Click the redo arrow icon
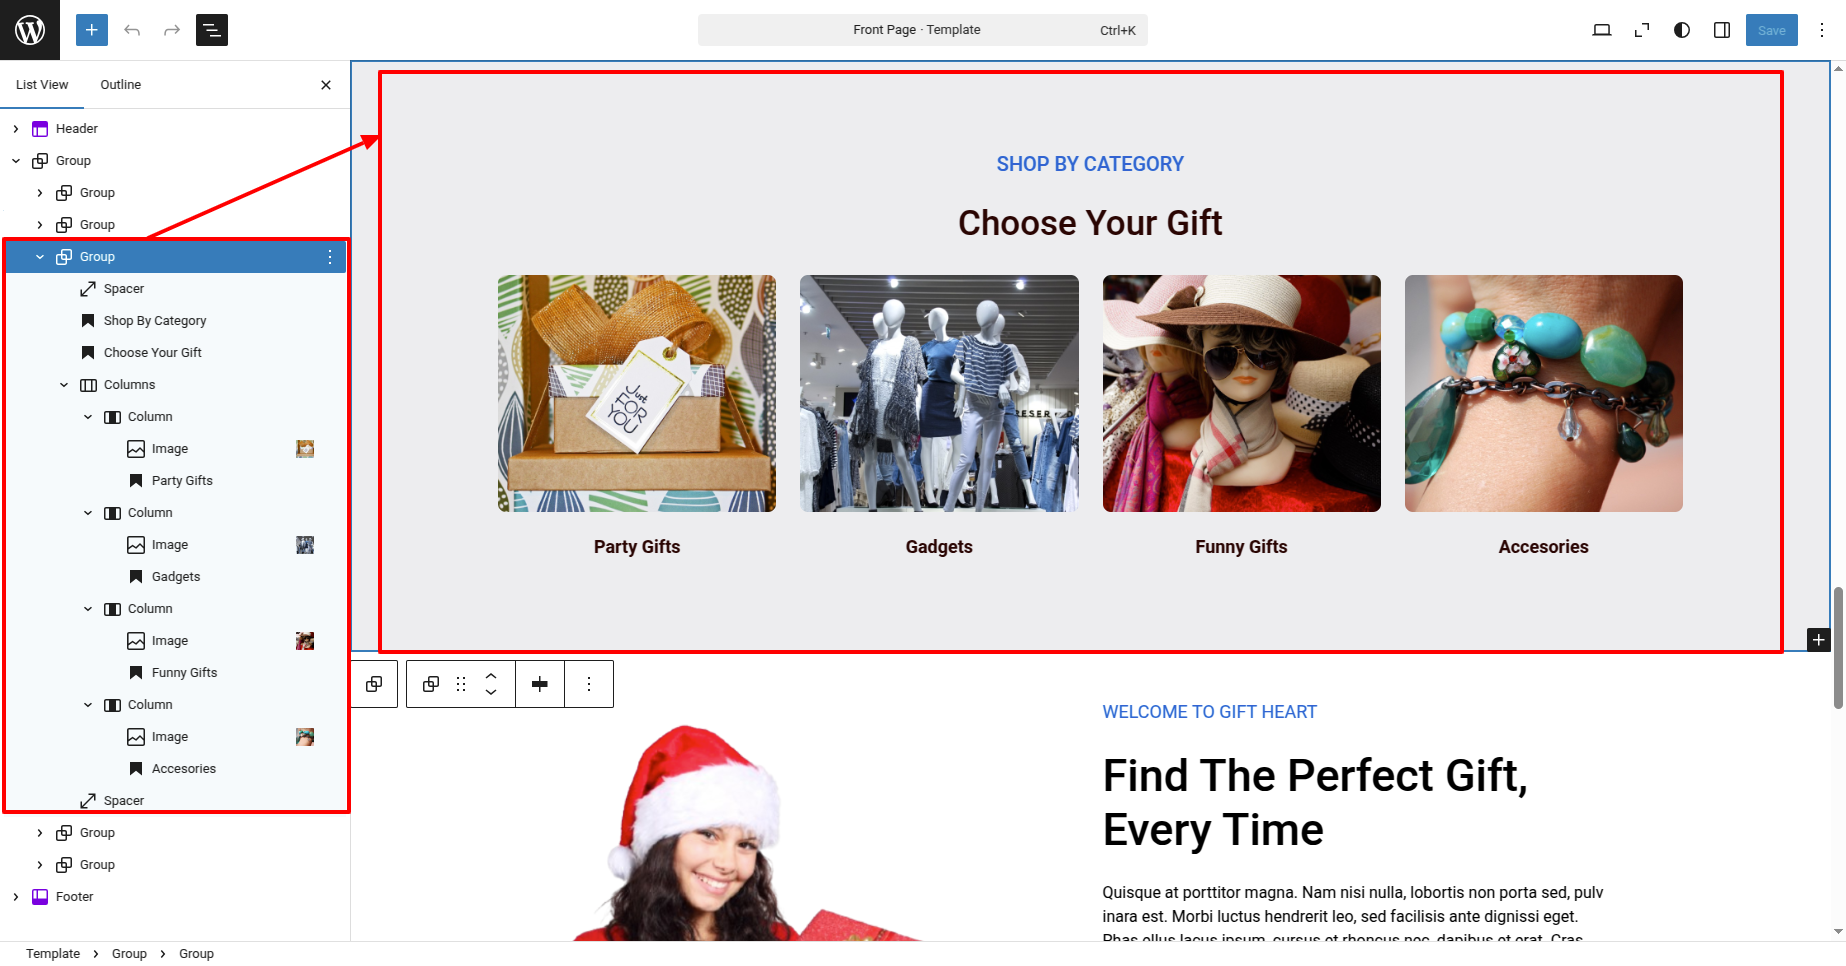This screenshot has width=1846, height=966. tap(172, 30)
